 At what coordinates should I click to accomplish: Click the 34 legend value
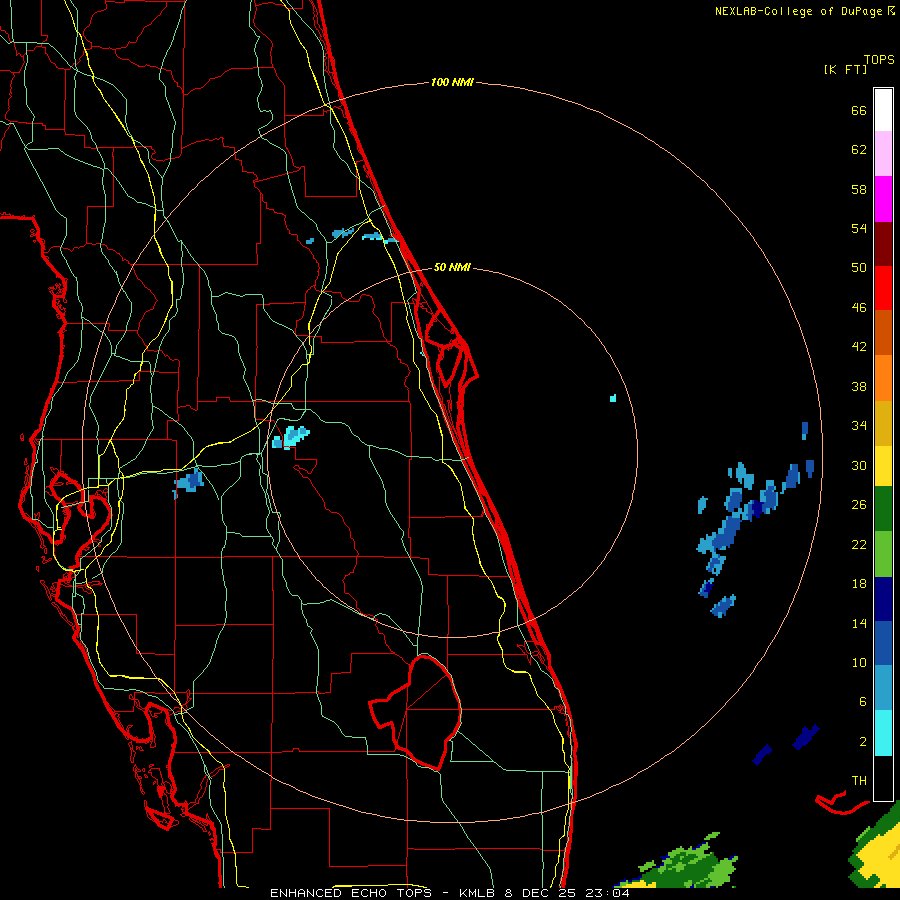pyautogui.click(x=859, y=425)
